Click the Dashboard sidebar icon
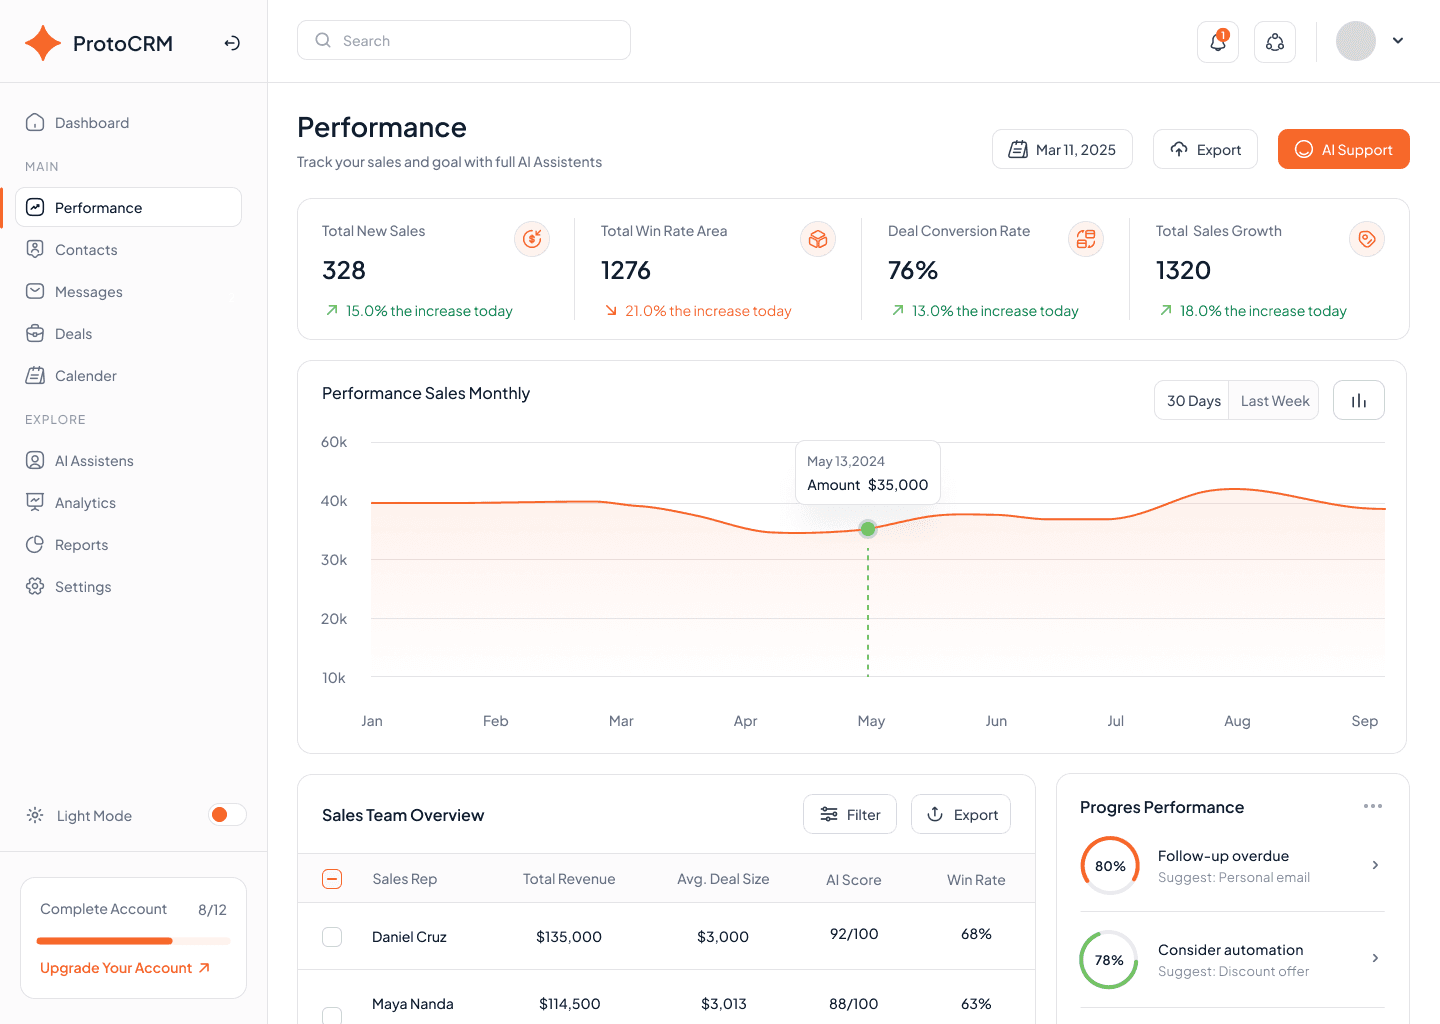This screenshot has height=1024, width=1440. point(34,122)
